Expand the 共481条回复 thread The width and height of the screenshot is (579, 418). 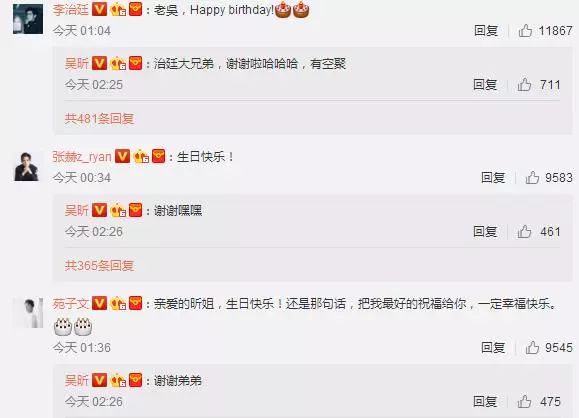[x=99, y=119]
